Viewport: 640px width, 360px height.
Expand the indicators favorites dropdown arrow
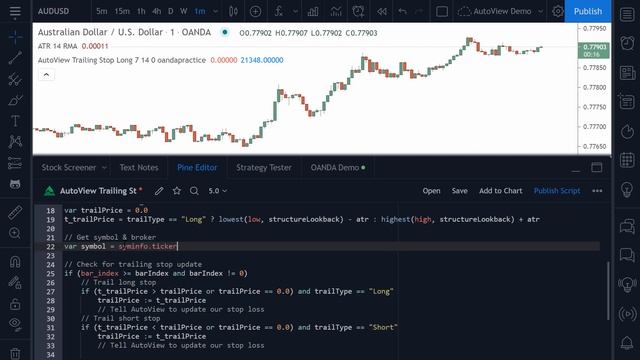tap(296, 11)
